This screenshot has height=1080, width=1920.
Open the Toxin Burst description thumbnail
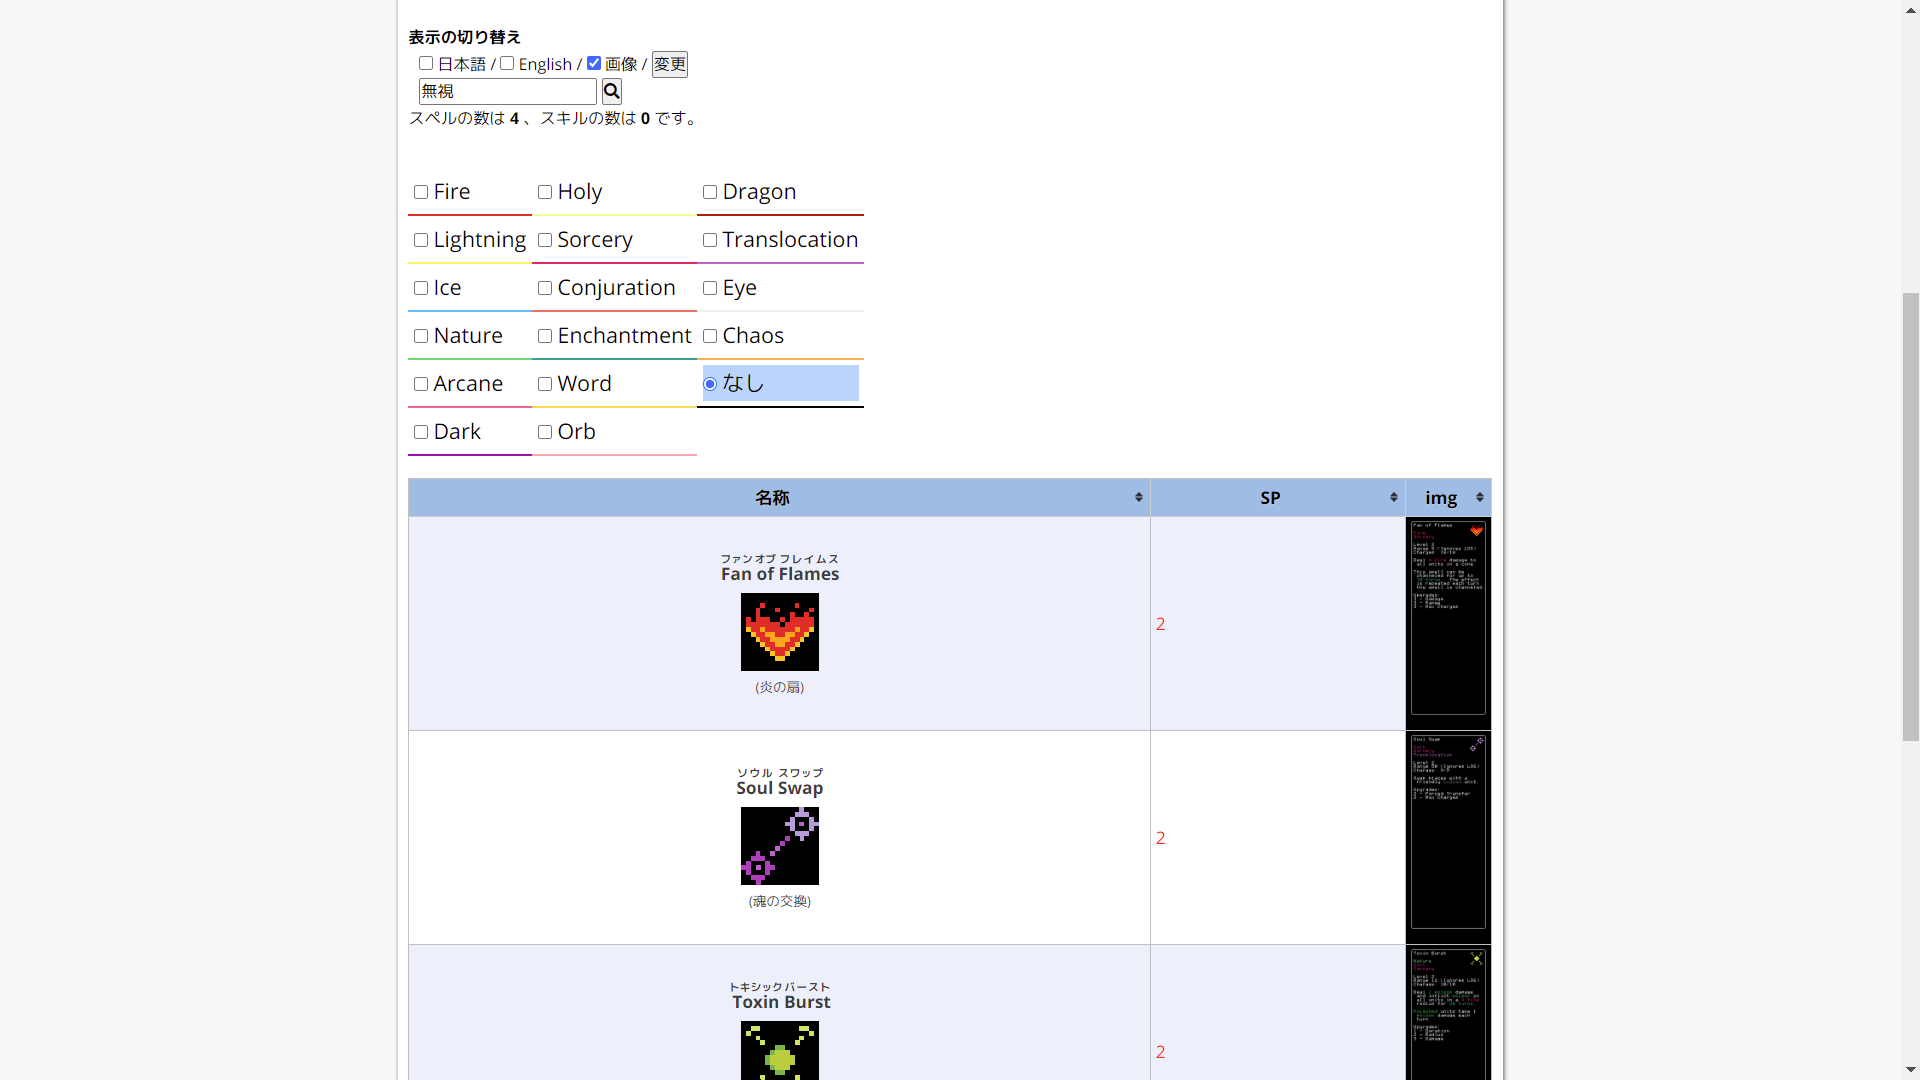click(1447, 1012)
